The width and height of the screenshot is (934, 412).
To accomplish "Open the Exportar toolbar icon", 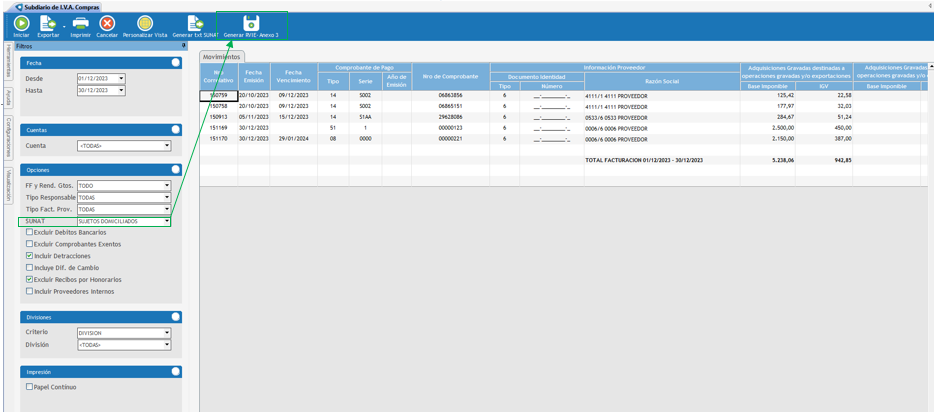I will (47, 23).
